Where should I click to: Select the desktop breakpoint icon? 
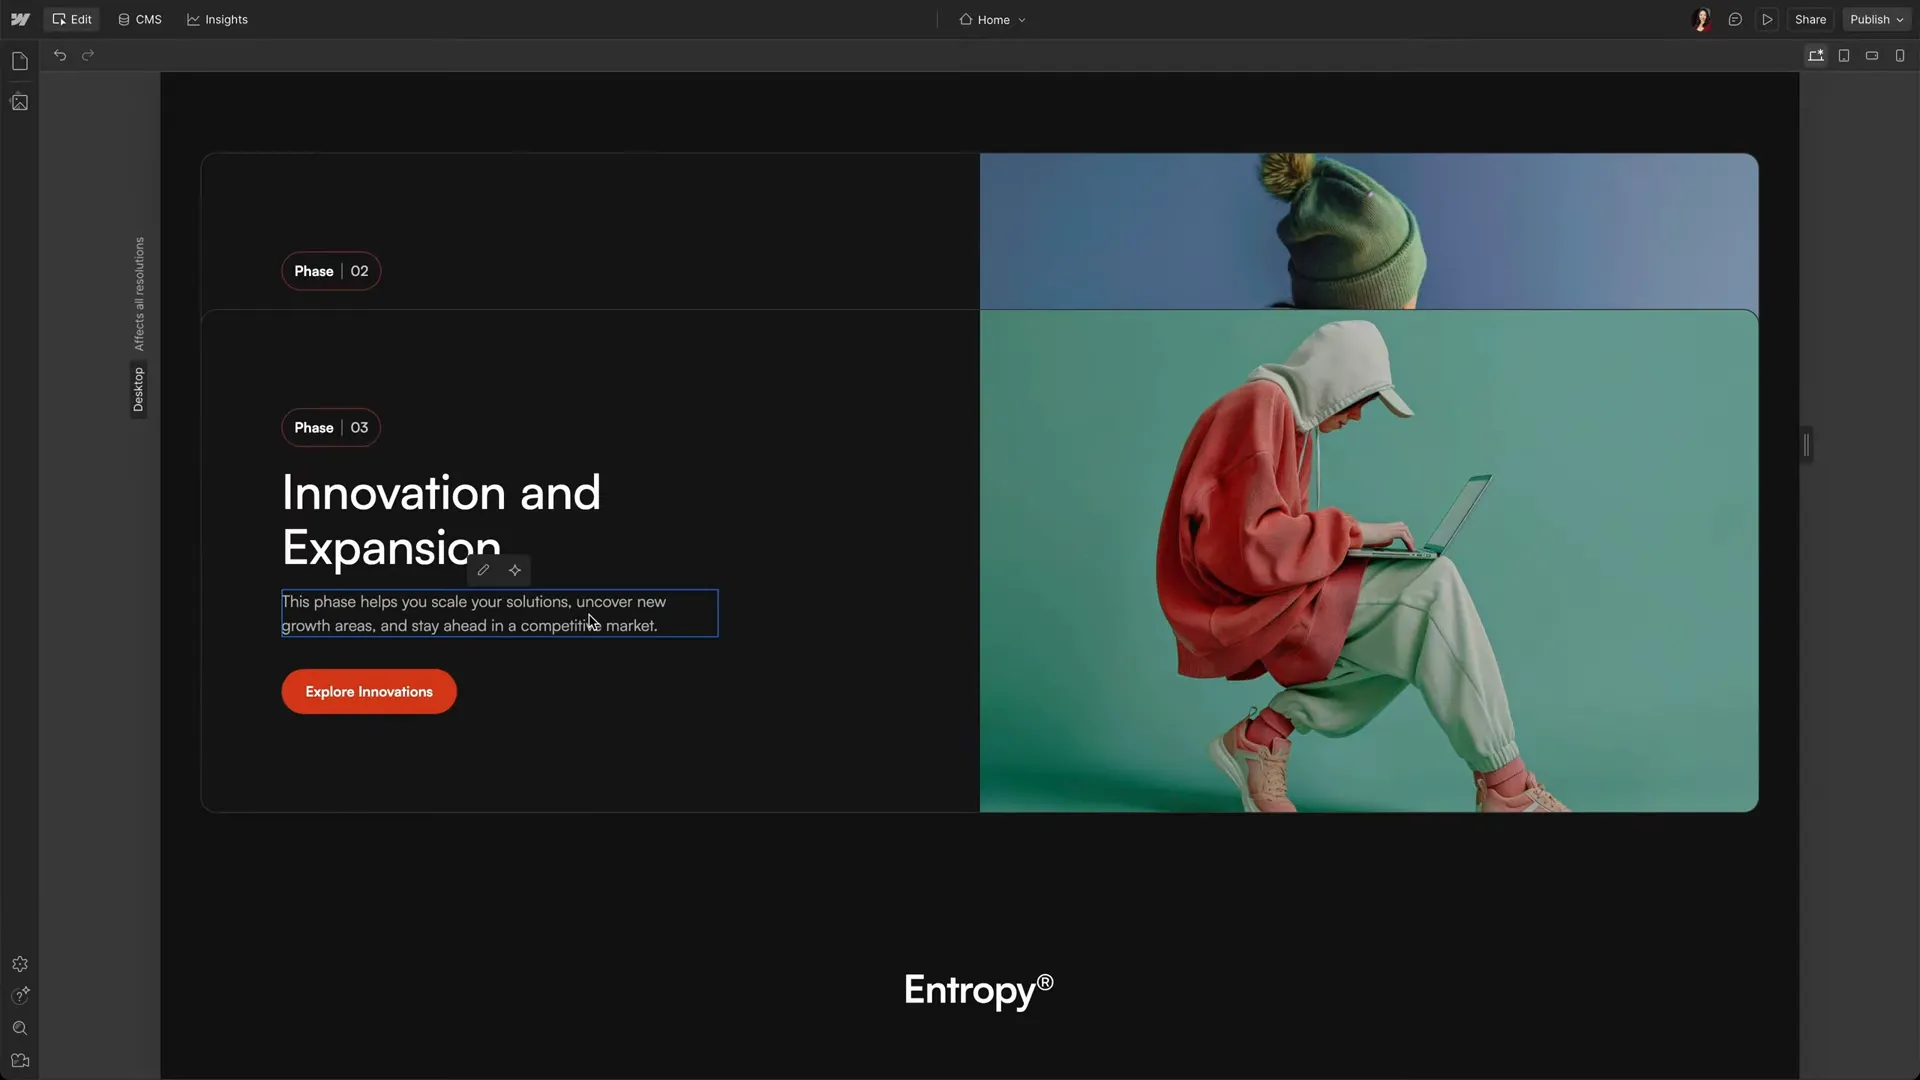tap(1816, 55)
